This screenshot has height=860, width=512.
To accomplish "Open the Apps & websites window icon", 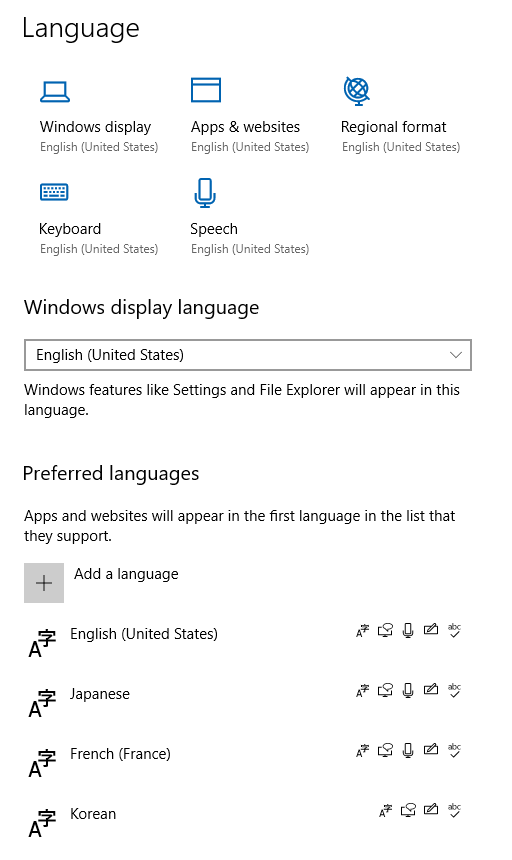I will click(206, 90).
